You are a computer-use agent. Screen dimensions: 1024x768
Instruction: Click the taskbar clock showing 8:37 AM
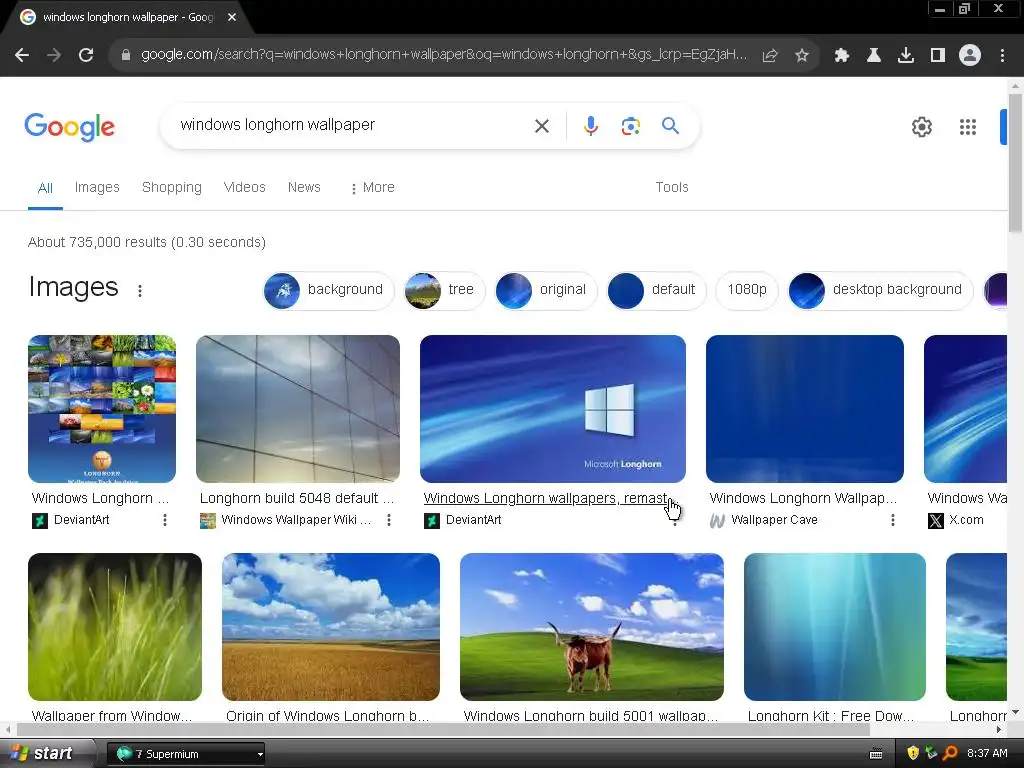tap(987, 753)
